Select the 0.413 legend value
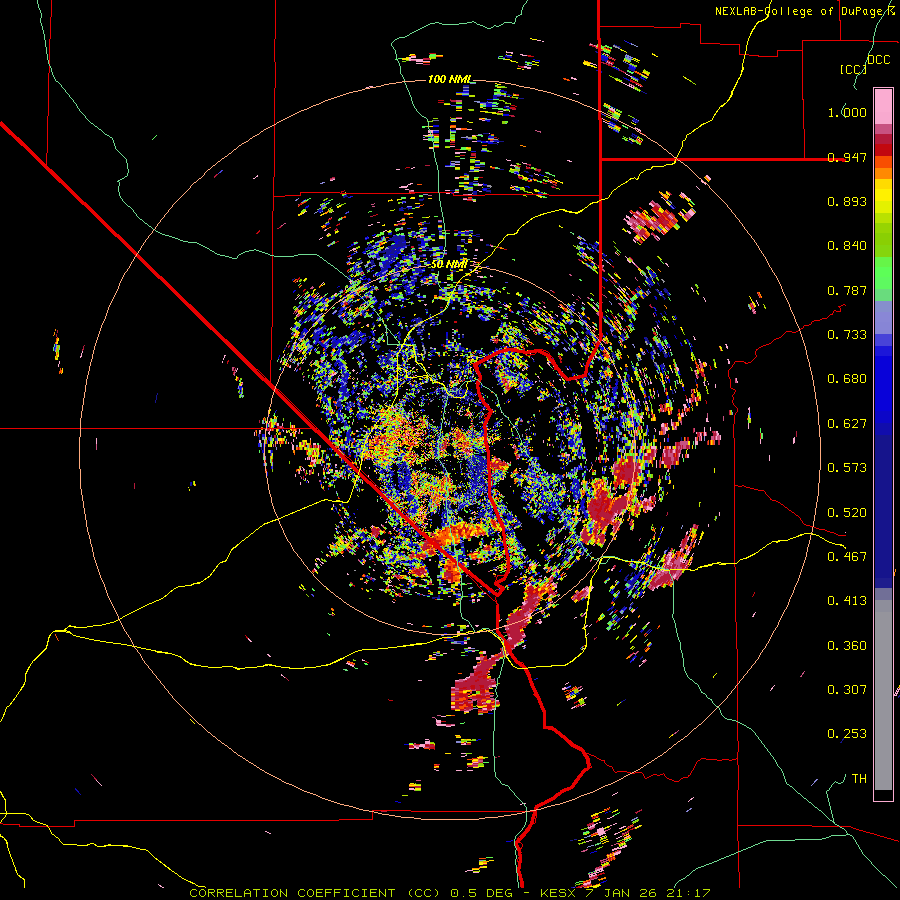The width and height of the screenshot is (900, 900). click(847, 601)
